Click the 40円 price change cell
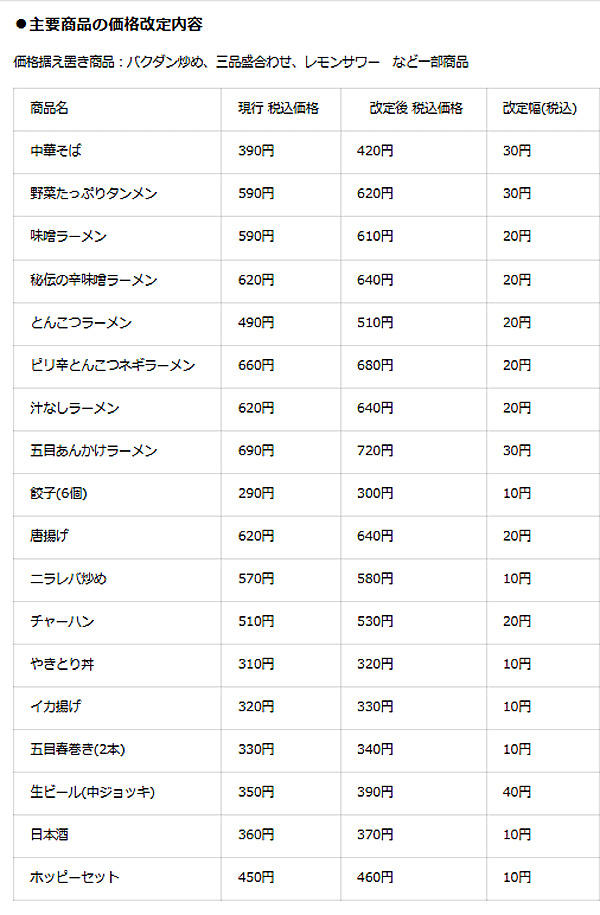Image resolution: width=600 pixels, height=915 pixels. coord(517,792)
